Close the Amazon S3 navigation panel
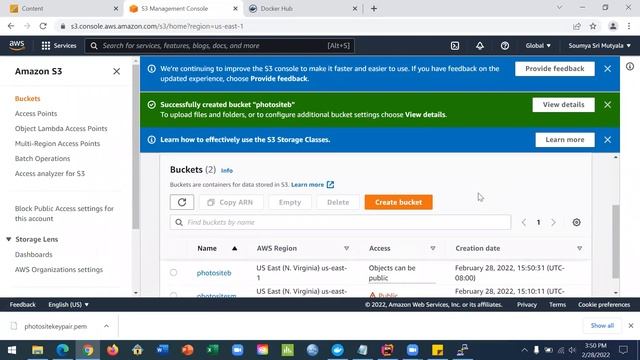This screenshot has width=640, height=360. [x=116, y=71]
